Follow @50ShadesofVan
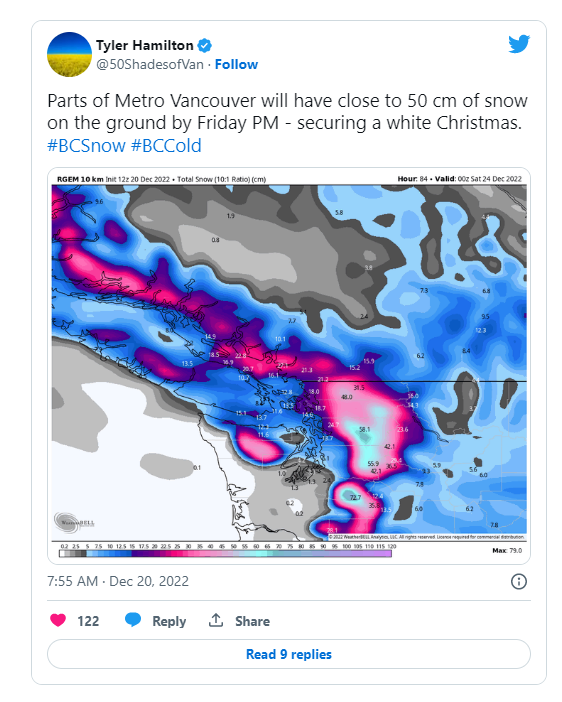This screenshot has width=562, height=702. pos(236,64)
